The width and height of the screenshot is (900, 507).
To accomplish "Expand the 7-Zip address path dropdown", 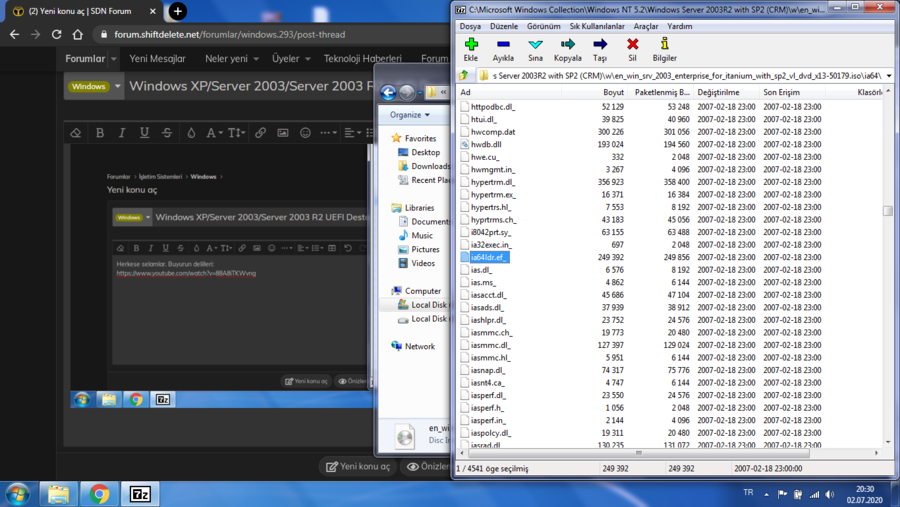I will click(x=889, y=75).
